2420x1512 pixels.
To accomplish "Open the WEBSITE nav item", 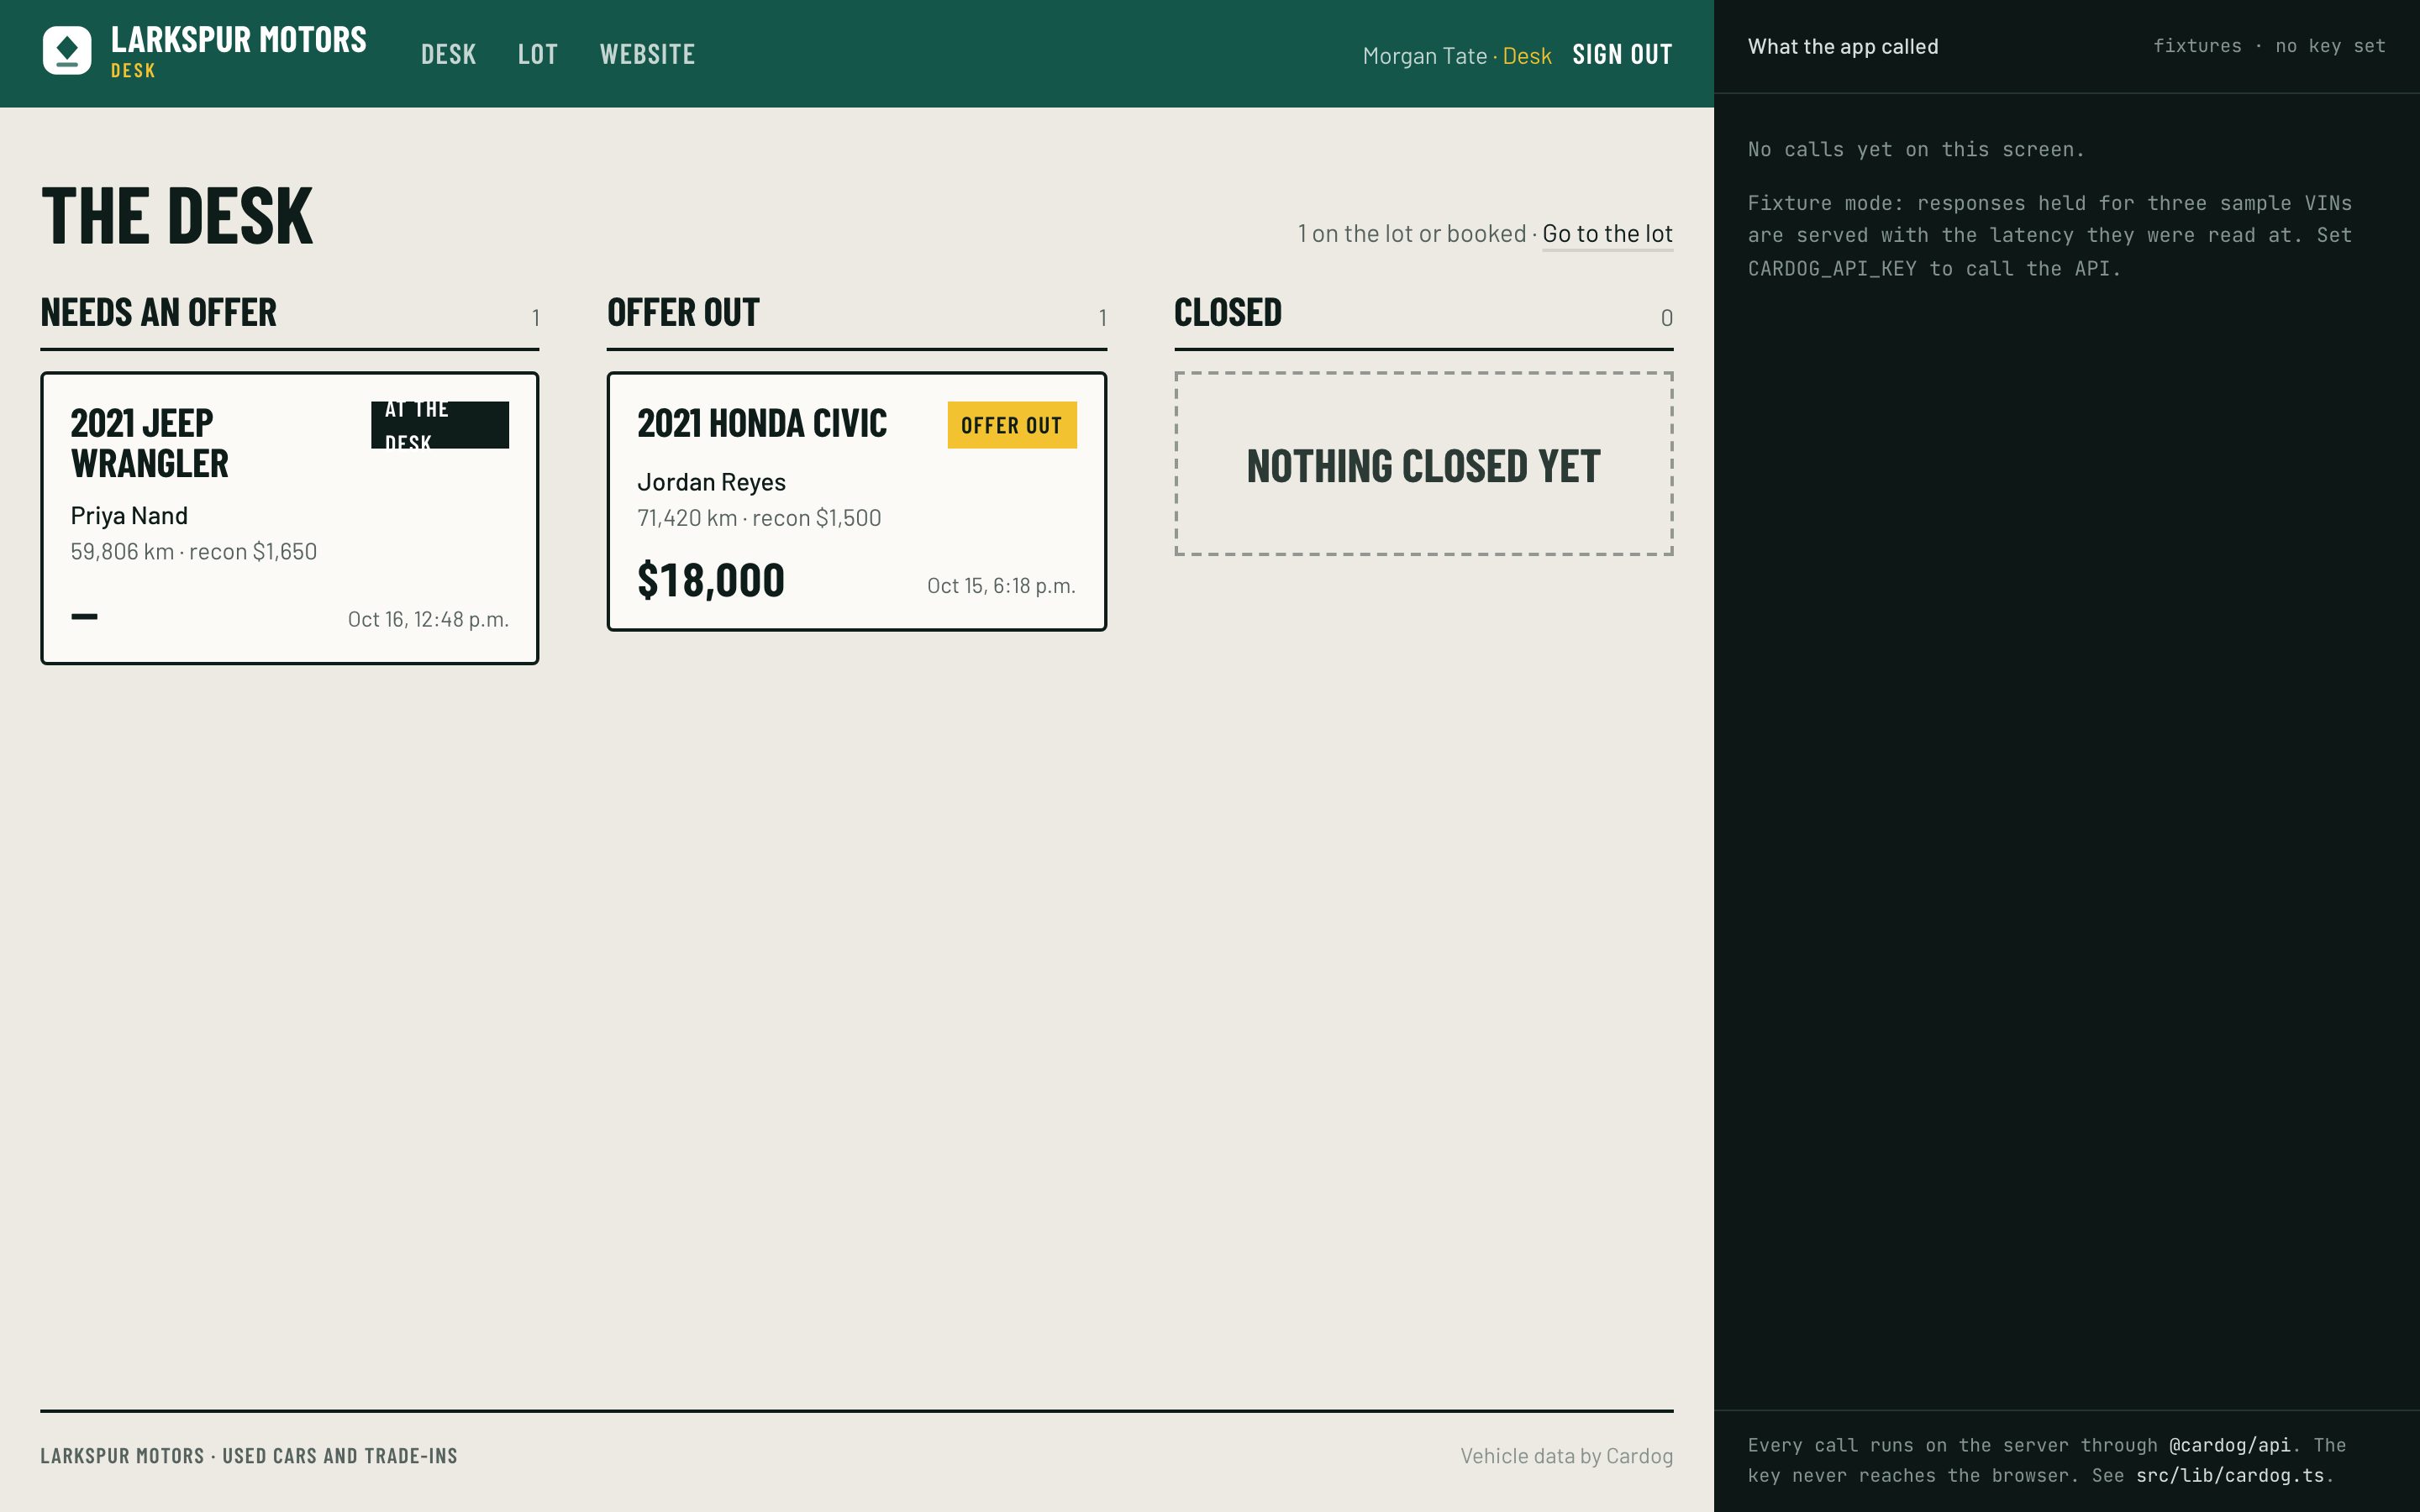I will 647,54.
